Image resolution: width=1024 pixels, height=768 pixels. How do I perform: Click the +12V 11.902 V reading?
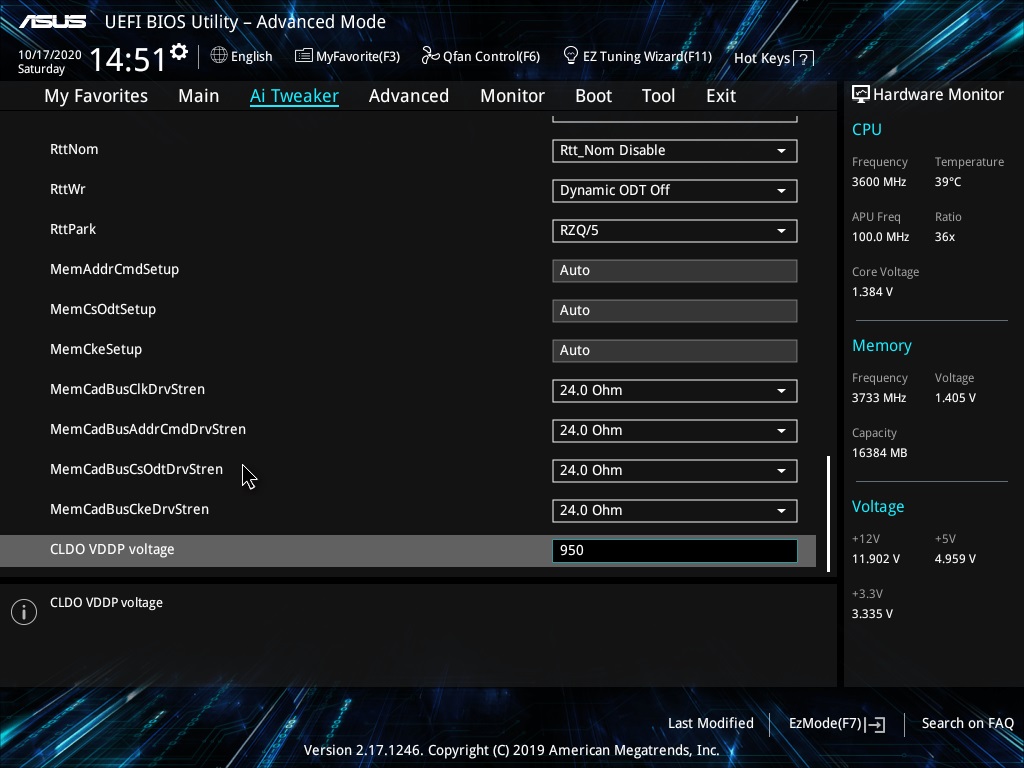[876, 559]
